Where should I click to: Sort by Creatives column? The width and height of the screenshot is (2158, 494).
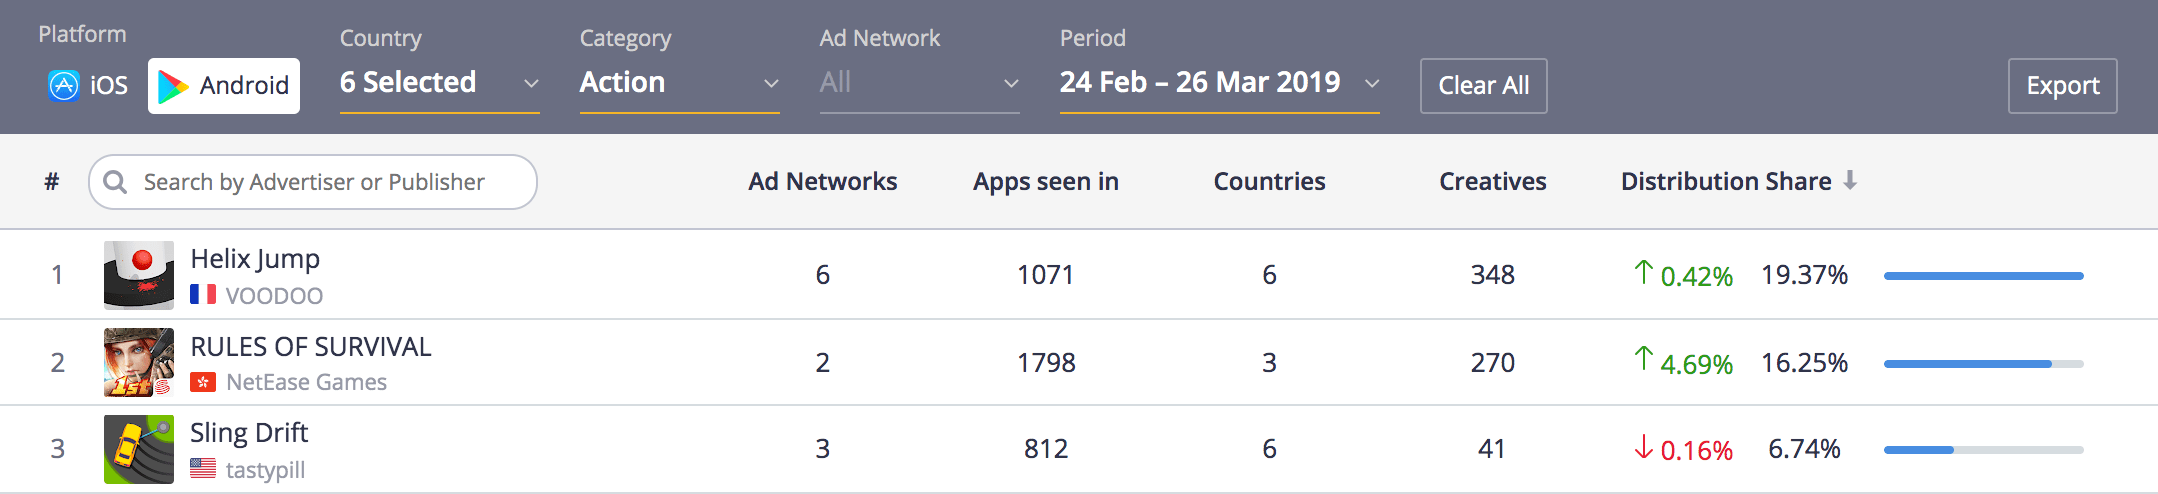coord(1492,182)
